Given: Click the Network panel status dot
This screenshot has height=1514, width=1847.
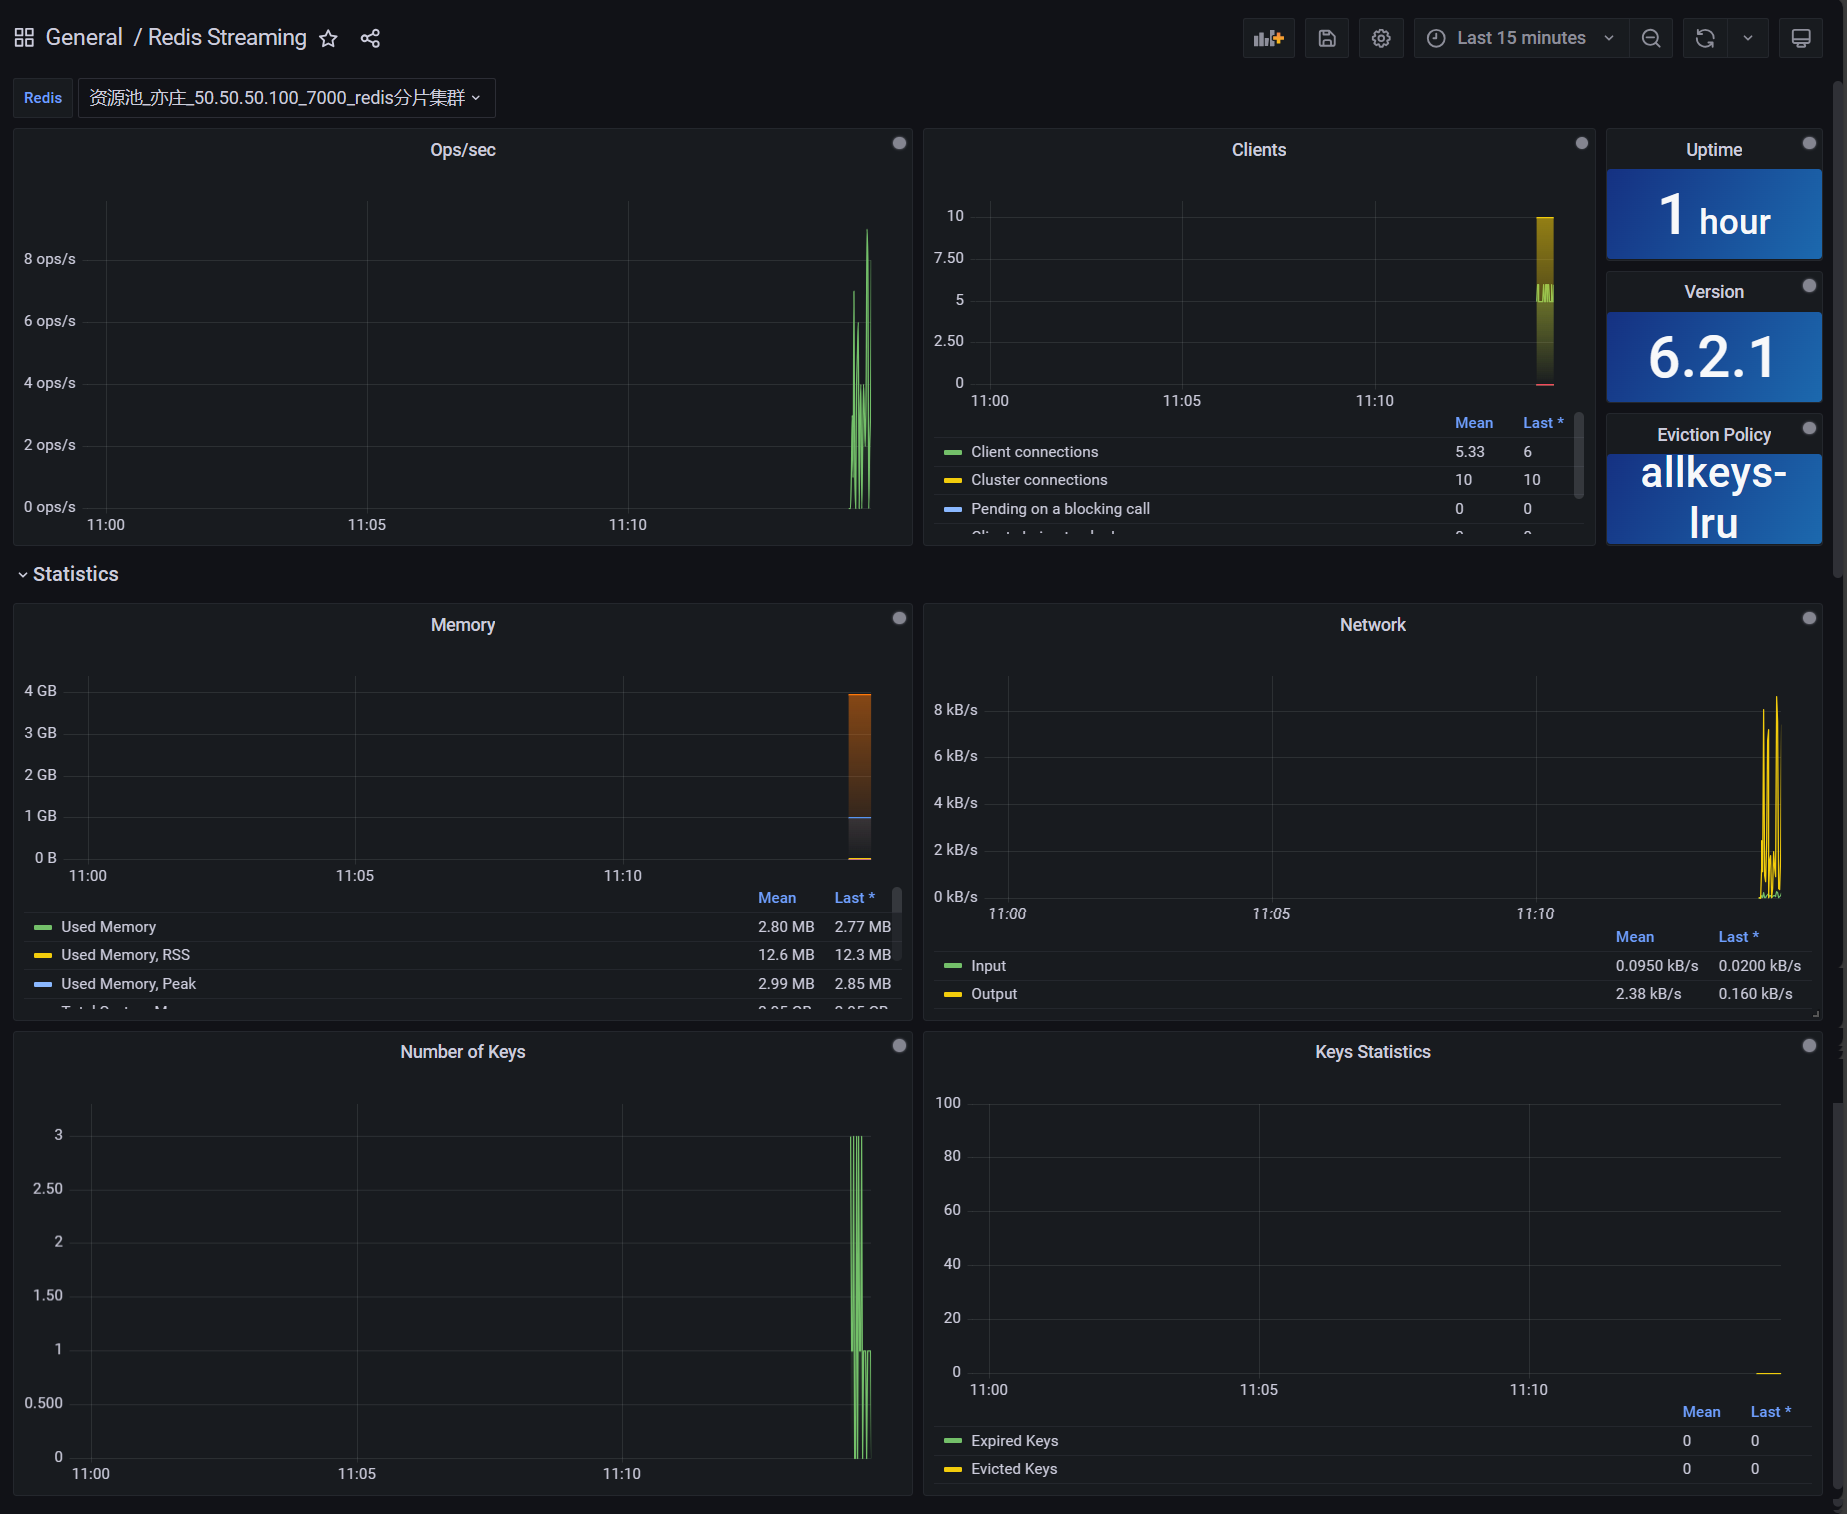Looking at the screenshot, I should [x=1809, y=618].
